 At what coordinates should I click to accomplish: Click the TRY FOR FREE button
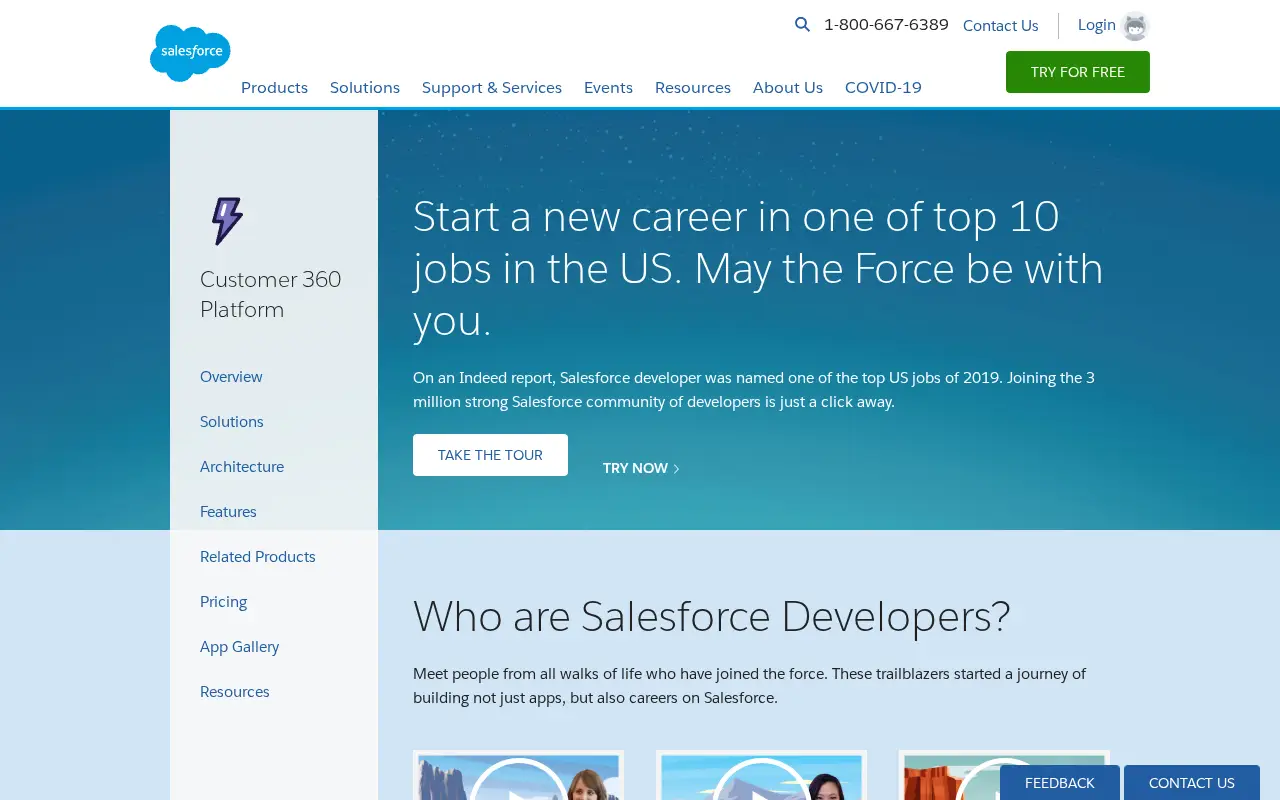click(1078, 72)
